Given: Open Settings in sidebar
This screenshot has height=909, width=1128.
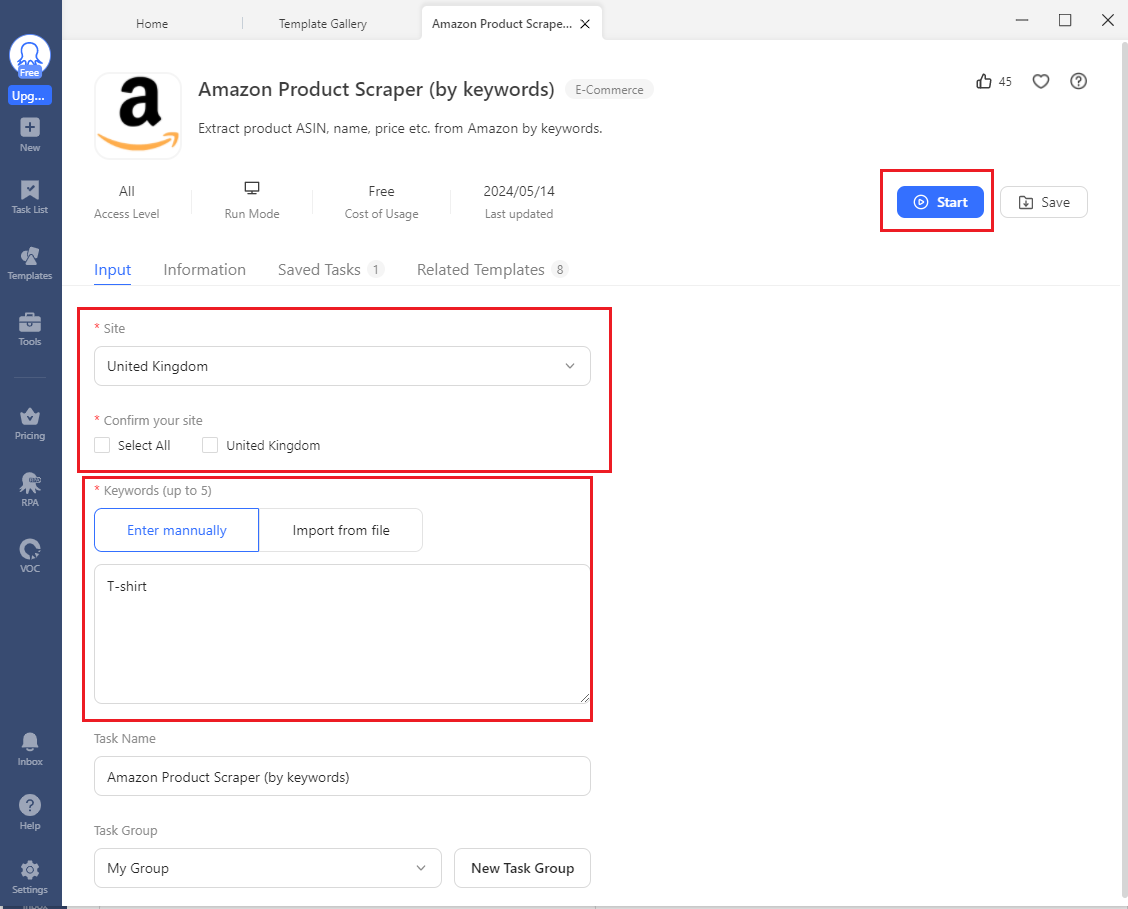Looking at the screenshot, I should (x=29, y=878).
